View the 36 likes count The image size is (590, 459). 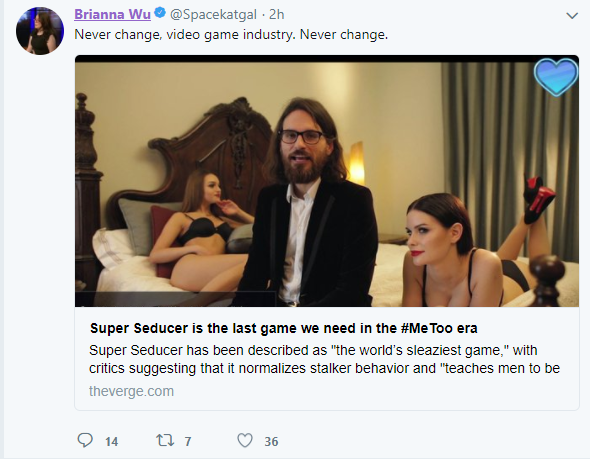(271, 441)
